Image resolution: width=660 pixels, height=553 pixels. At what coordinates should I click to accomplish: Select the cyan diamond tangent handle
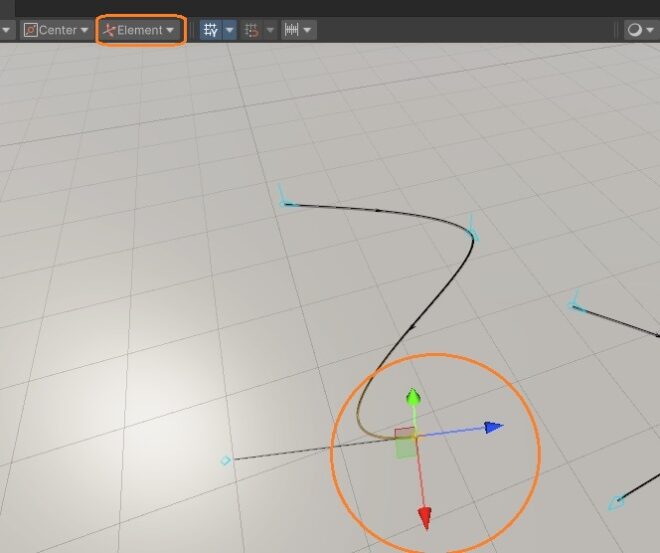pyautogui.click(x=225, y=460)
